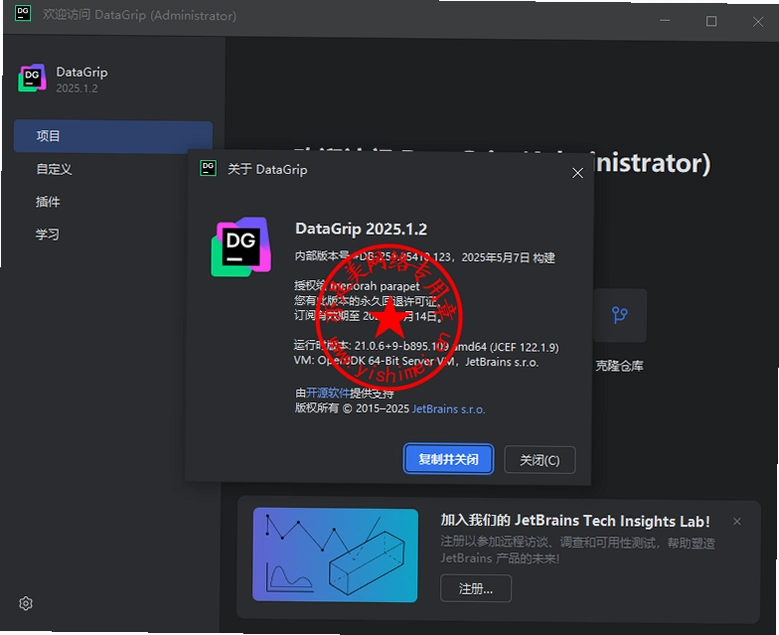This screenshot has width=779, height=635.
Task: Click the DG icon in About dialog title
Action: tap(208, 168)
